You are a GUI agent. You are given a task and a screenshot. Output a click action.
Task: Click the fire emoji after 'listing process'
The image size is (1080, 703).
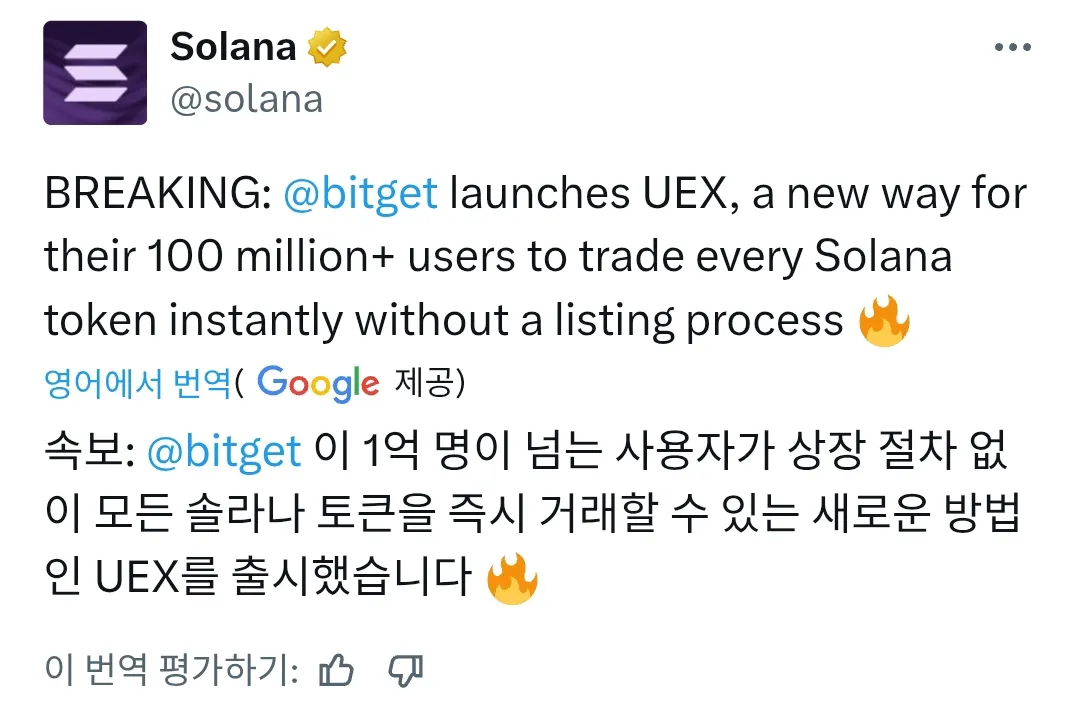(x=884, y=322)
